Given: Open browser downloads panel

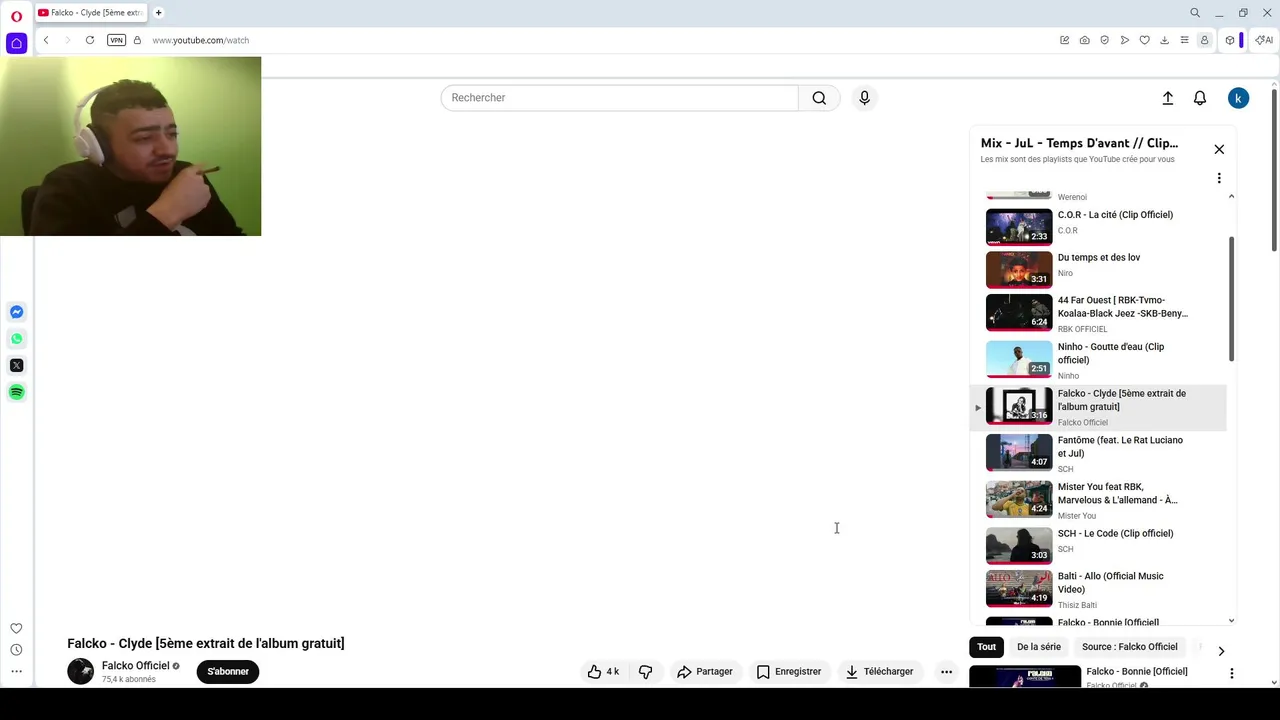Looking at the screenshot, I should click(x=1165, y=40).
